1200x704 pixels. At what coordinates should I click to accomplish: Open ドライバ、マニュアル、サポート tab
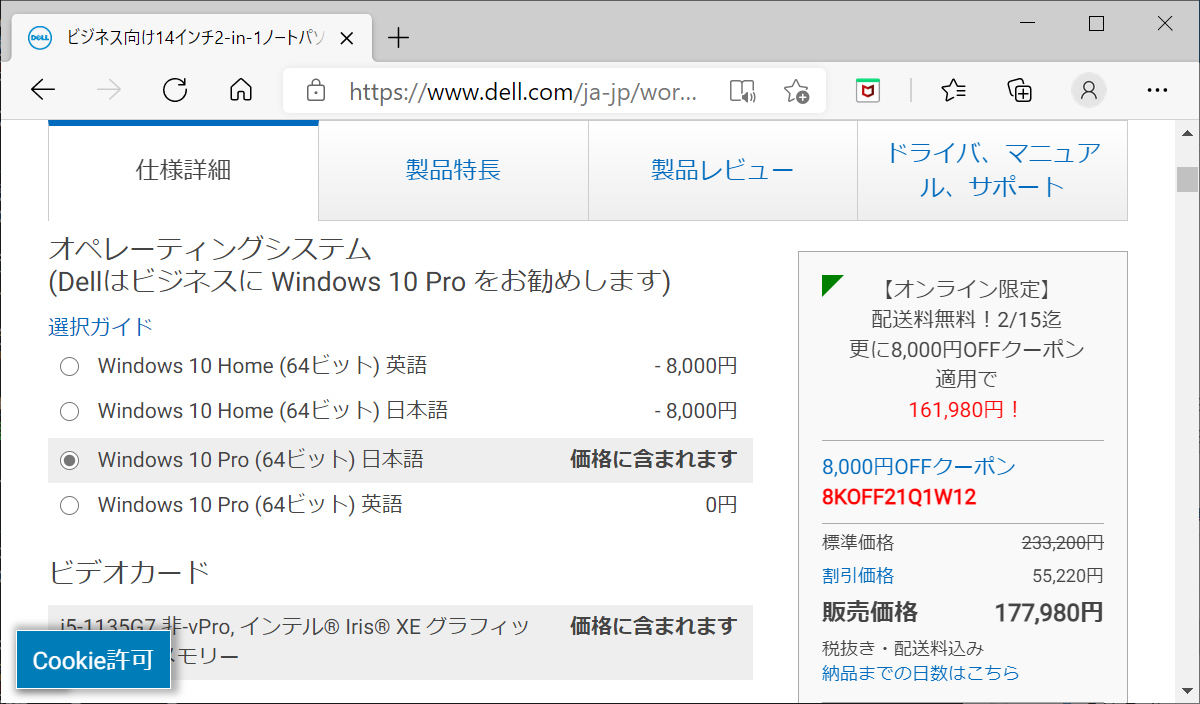pos(992,170)
